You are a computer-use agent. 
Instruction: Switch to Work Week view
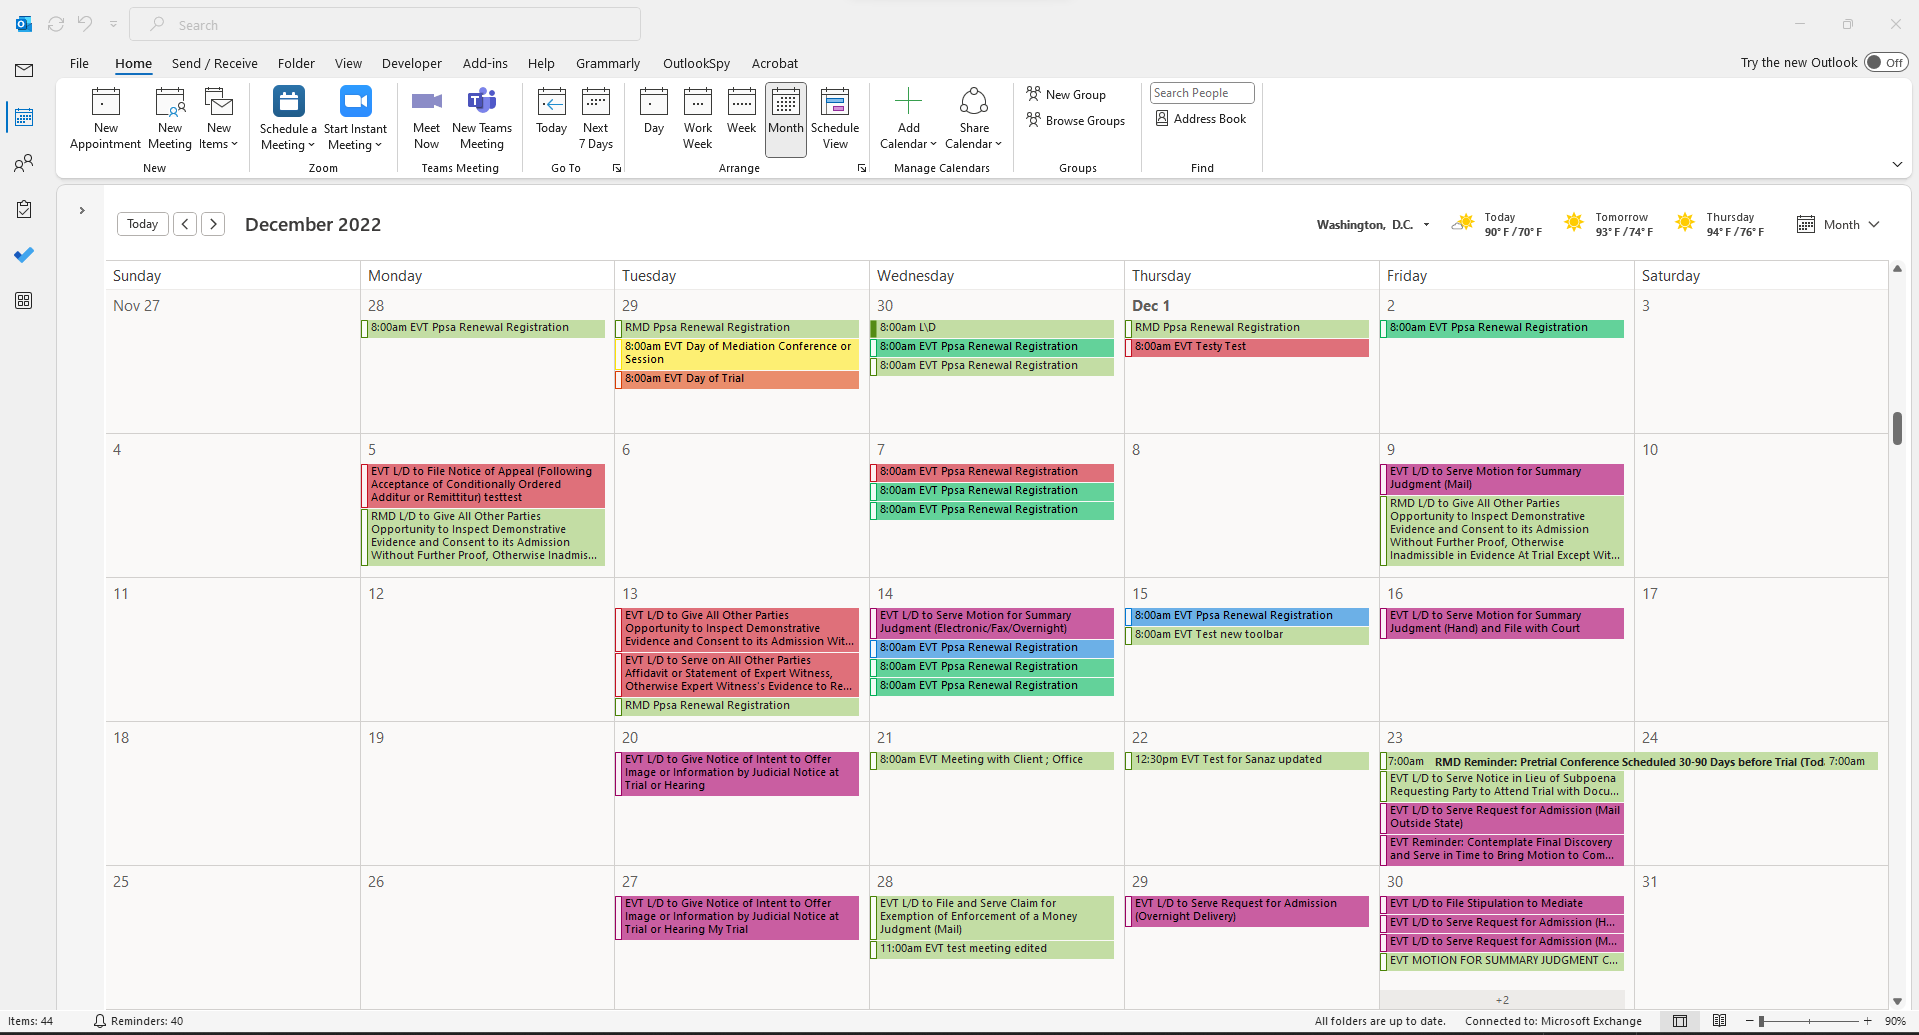[698, 119]
